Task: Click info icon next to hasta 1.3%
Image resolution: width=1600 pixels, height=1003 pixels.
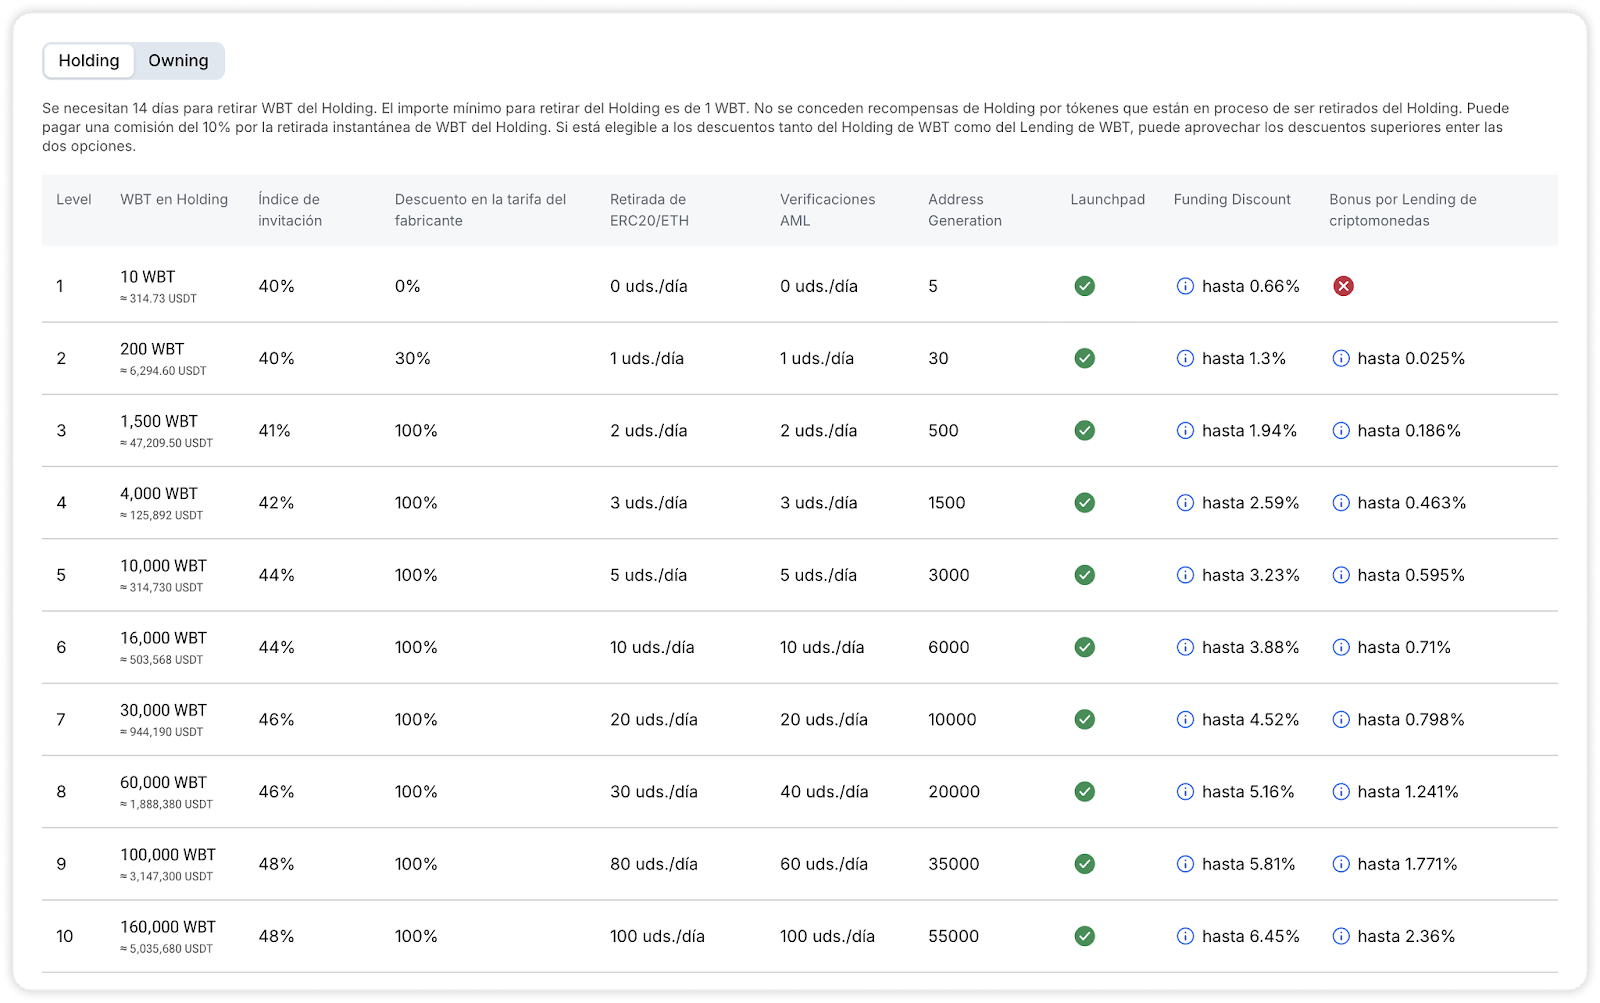Action: (x=1185, y=359)
